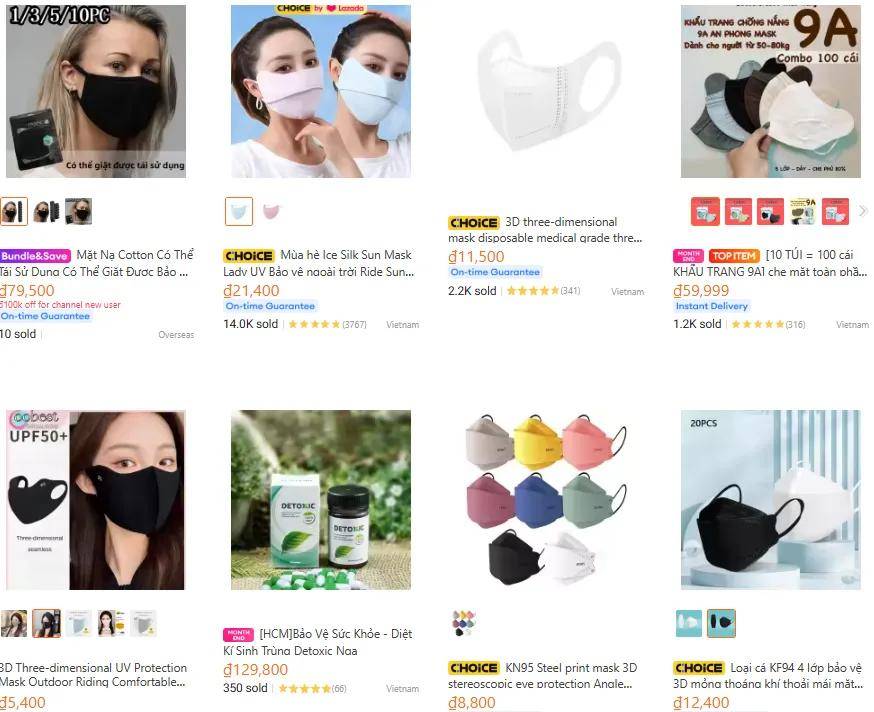Click Instant Delivery tag on 9A mask

[x=712, y=306]
